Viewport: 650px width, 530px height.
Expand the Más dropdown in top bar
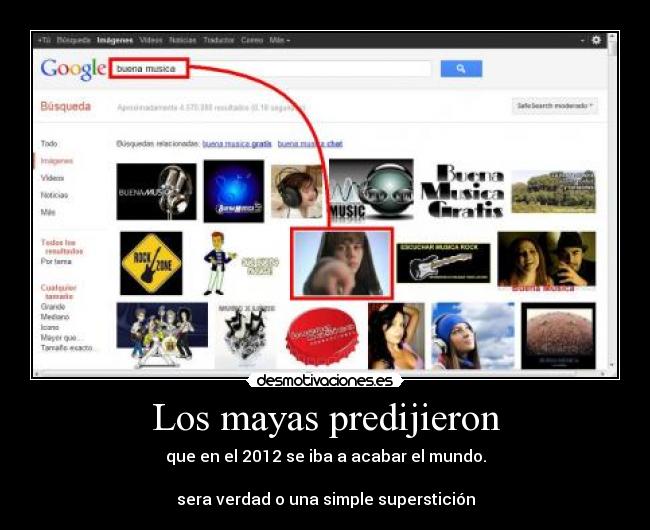coord(280,40)
